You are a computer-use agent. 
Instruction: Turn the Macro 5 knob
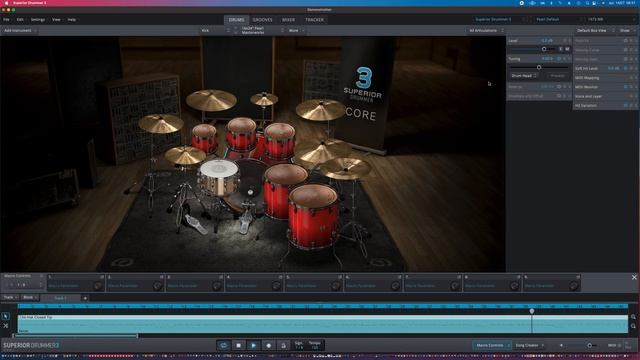[x=336, y=286]
